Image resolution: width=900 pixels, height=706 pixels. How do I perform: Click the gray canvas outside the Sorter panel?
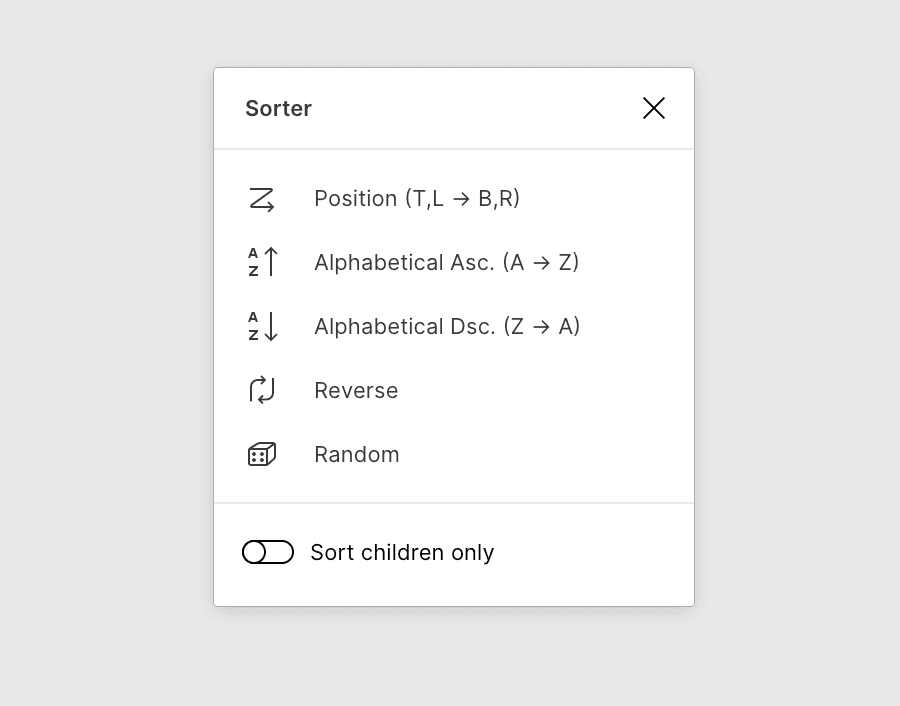click(100, 350)
